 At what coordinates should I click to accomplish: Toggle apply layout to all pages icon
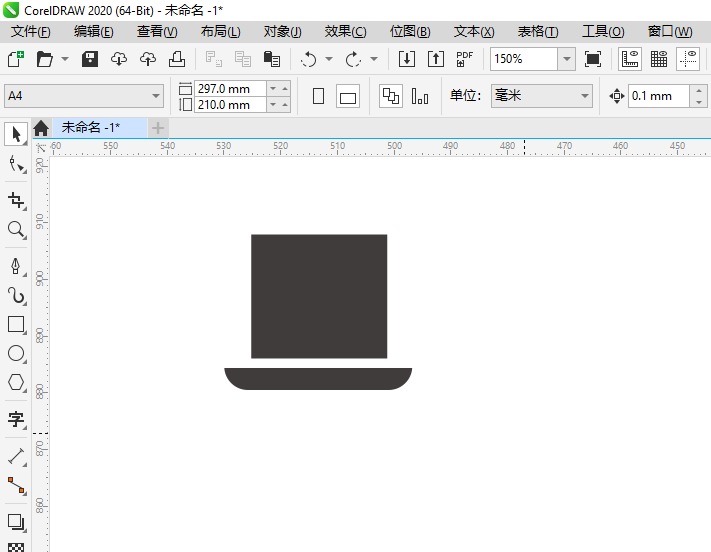tap(391, 96)
